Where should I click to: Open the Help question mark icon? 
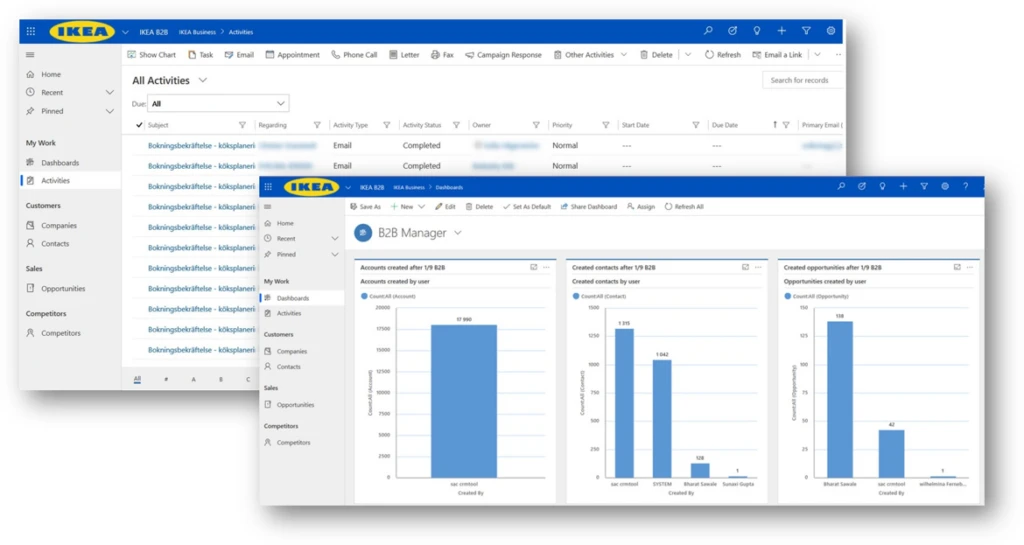(965, 186)
